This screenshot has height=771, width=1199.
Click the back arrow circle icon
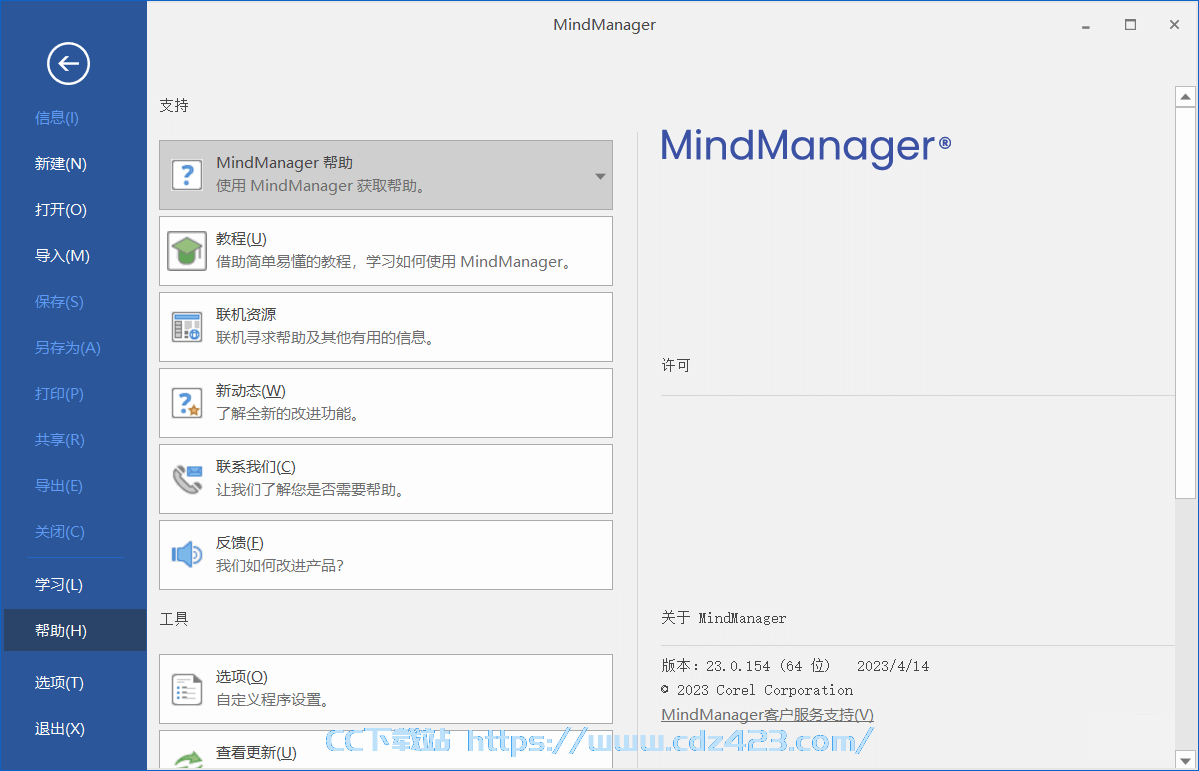(x=68, y=63)
